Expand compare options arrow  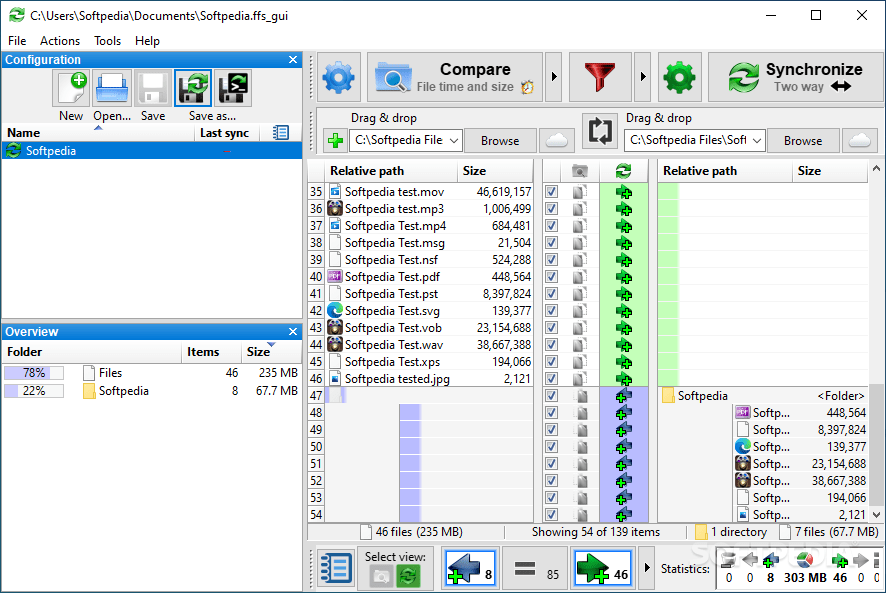[554, 77]
